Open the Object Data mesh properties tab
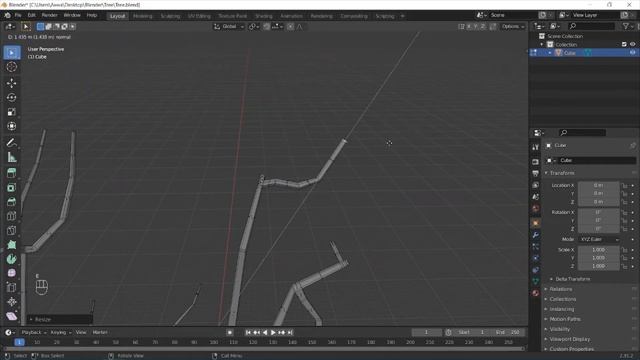Screen dimensions: 640x360 [x=536, y=281]
